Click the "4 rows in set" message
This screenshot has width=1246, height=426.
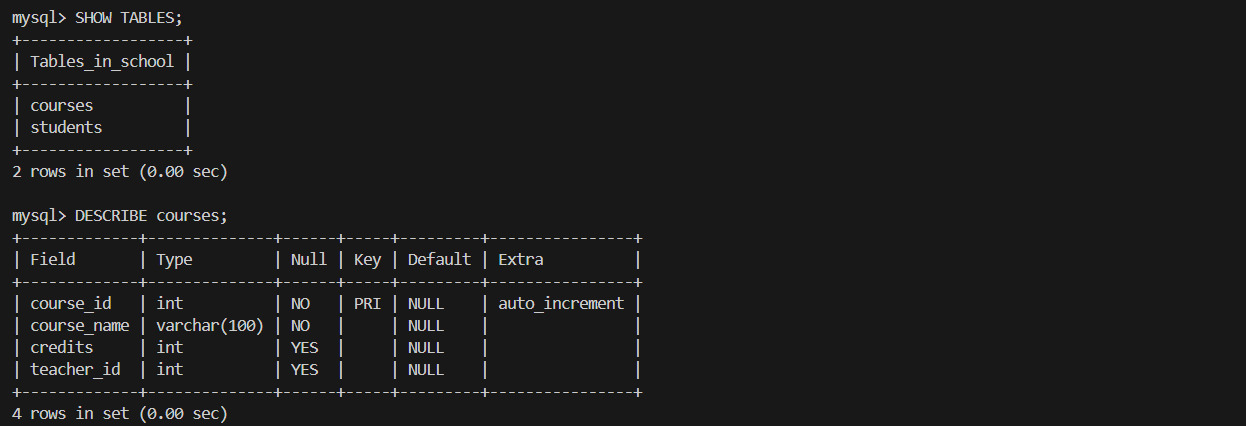click(x=120, y=413)
